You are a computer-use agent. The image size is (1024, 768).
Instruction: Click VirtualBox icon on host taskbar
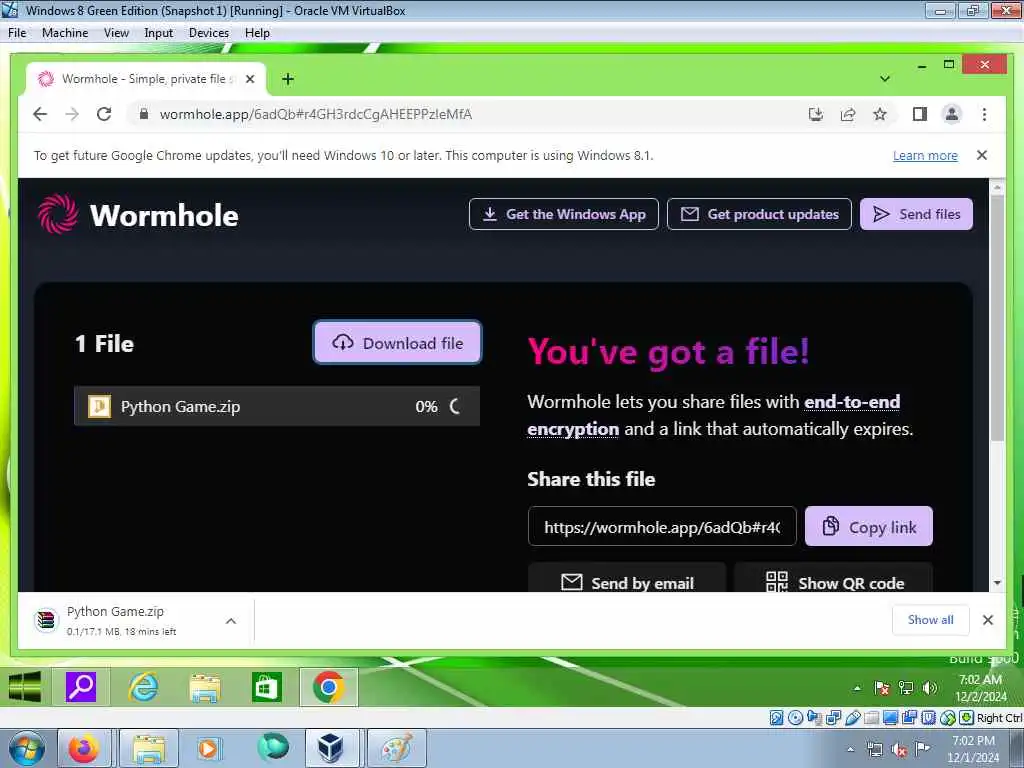(x=330, y=748)
